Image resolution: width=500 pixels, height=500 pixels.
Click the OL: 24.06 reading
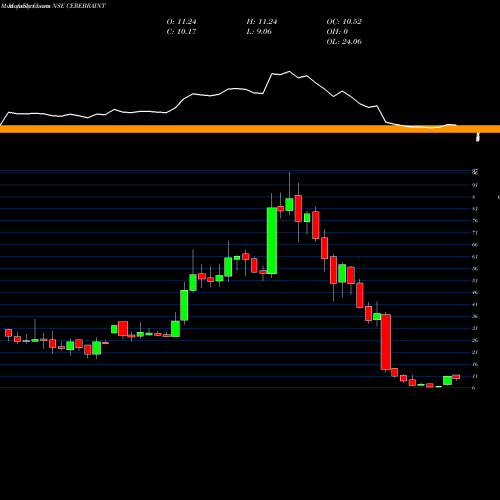point(344,42)
